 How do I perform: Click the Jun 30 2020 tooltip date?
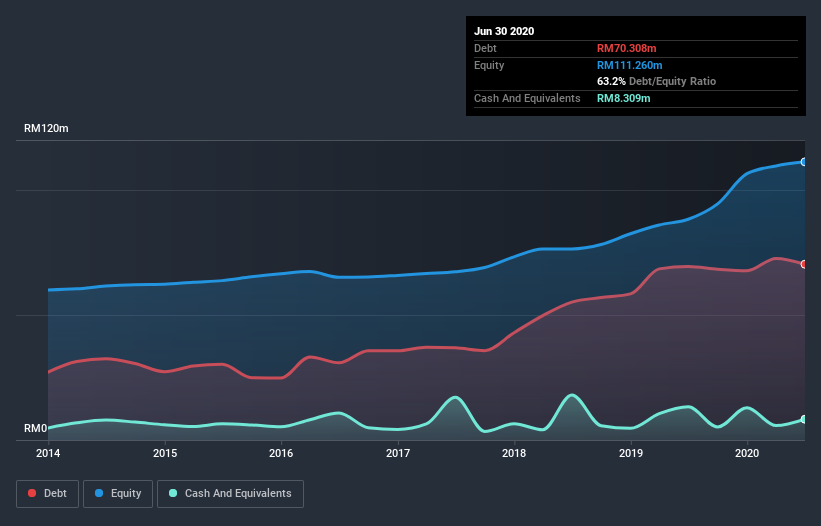504,31
